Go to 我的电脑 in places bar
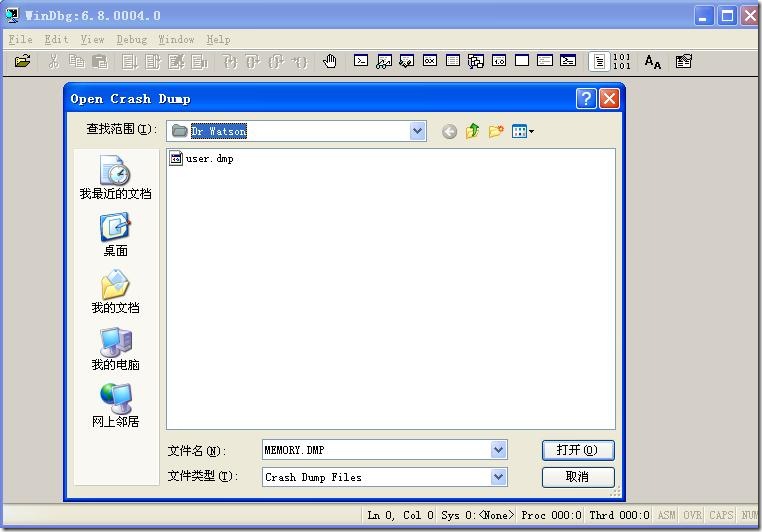Viewport: 762px width, 532px height. click(x=116, y=348)
